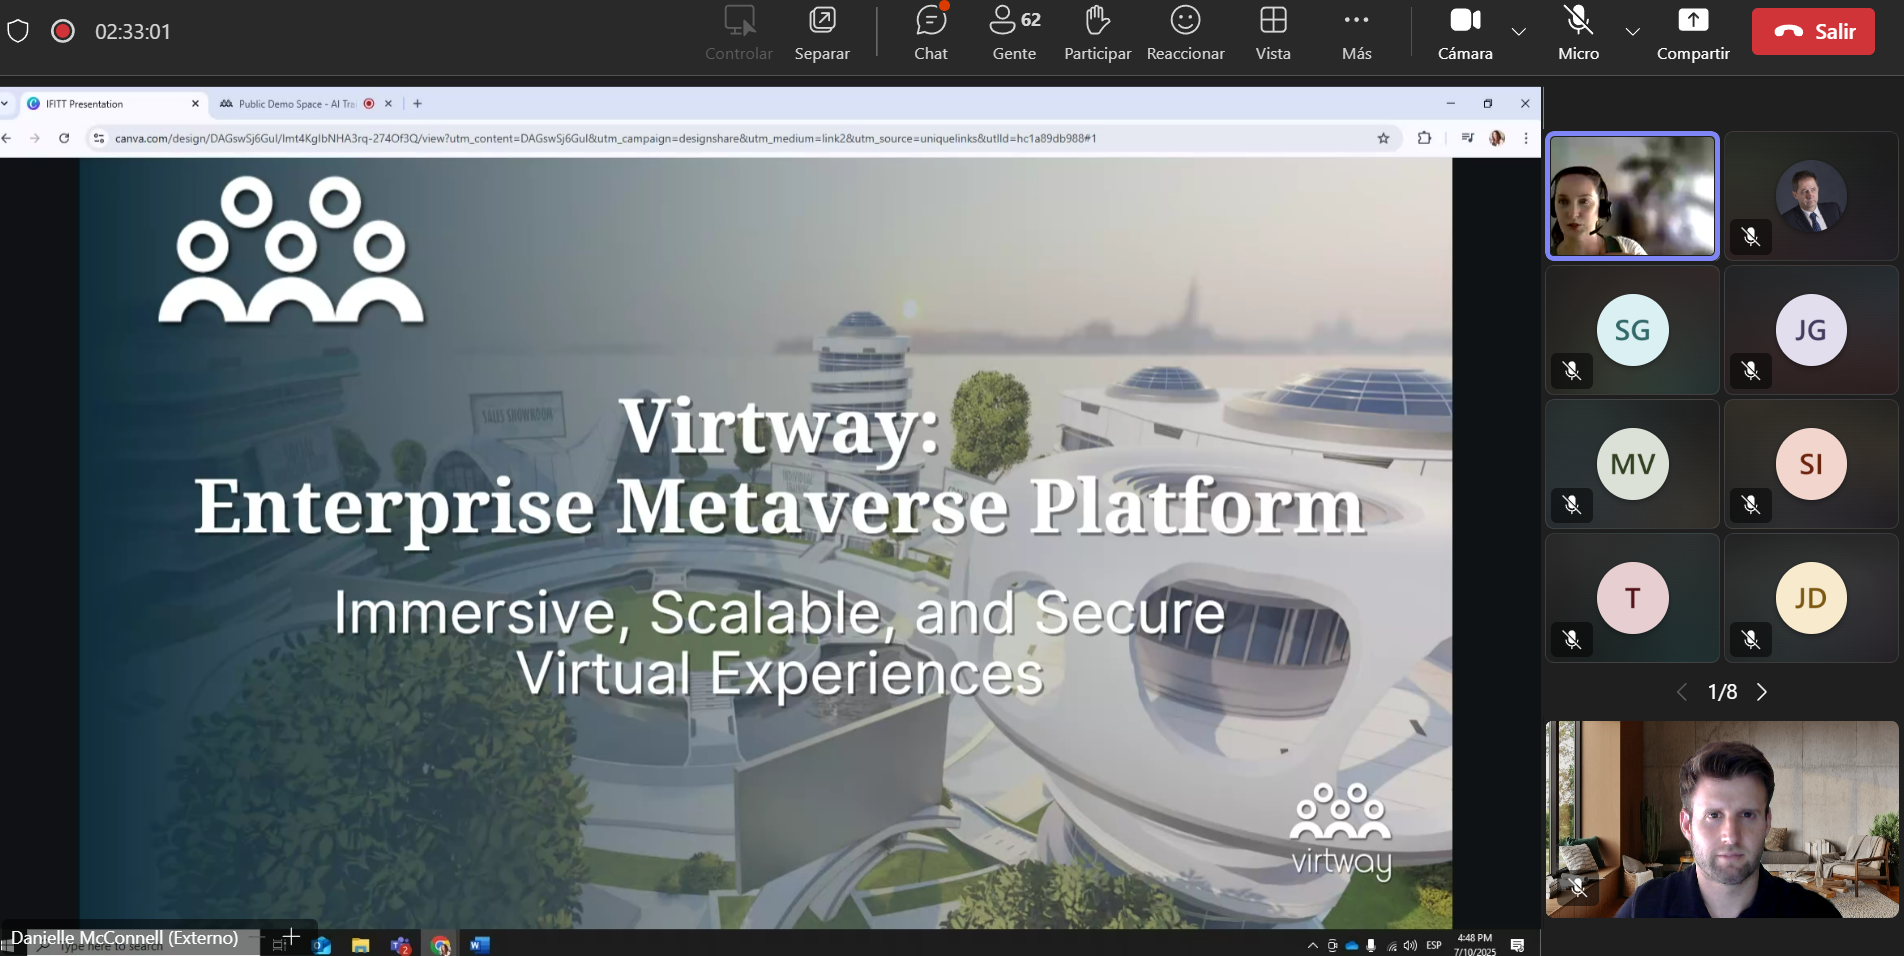Click the OneDrive cloud tray icon

1352,945
